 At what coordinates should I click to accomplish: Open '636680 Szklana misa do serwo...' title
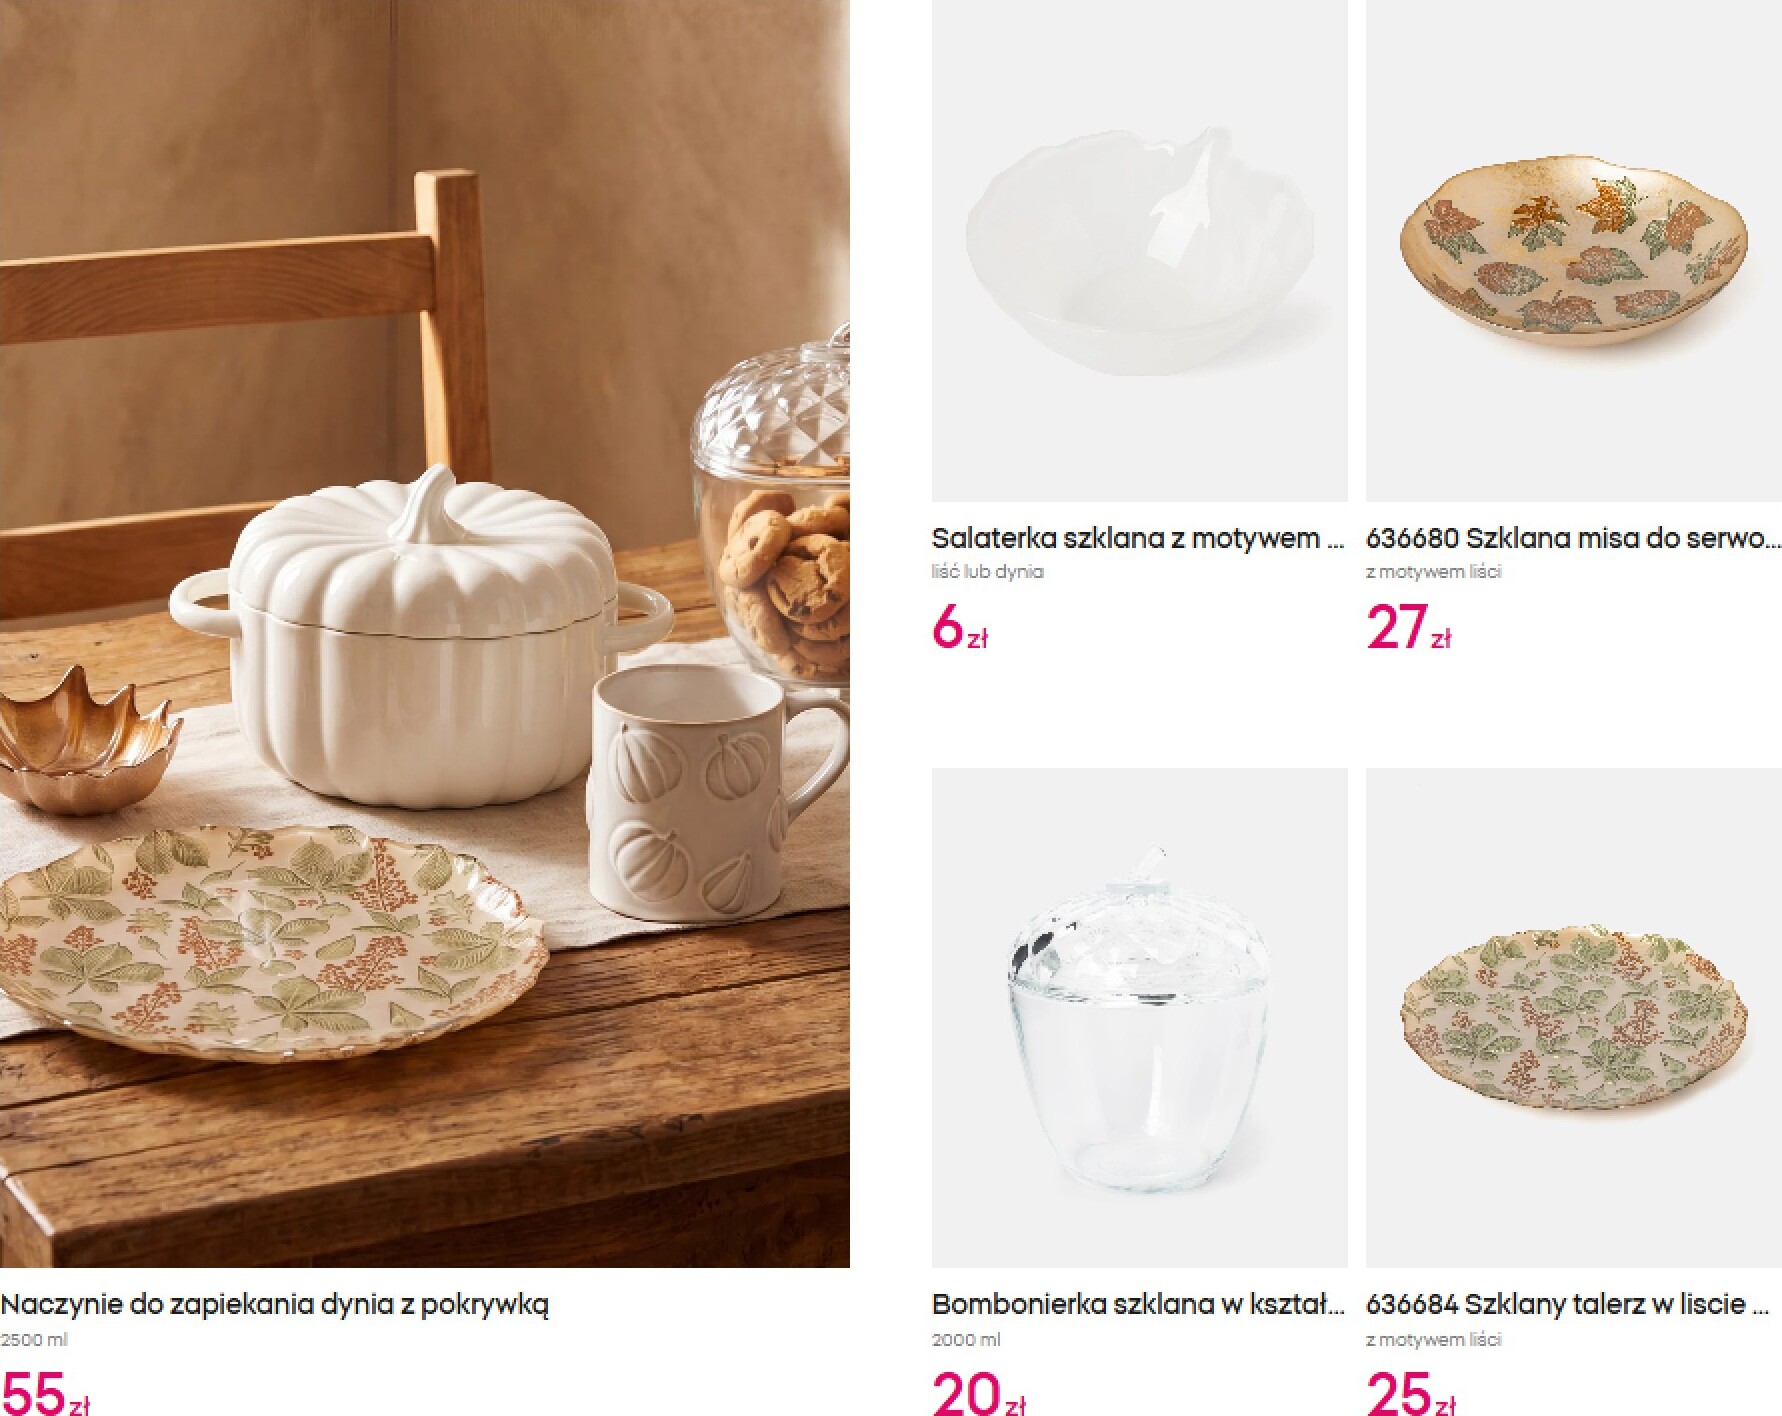coord(1574,538)
